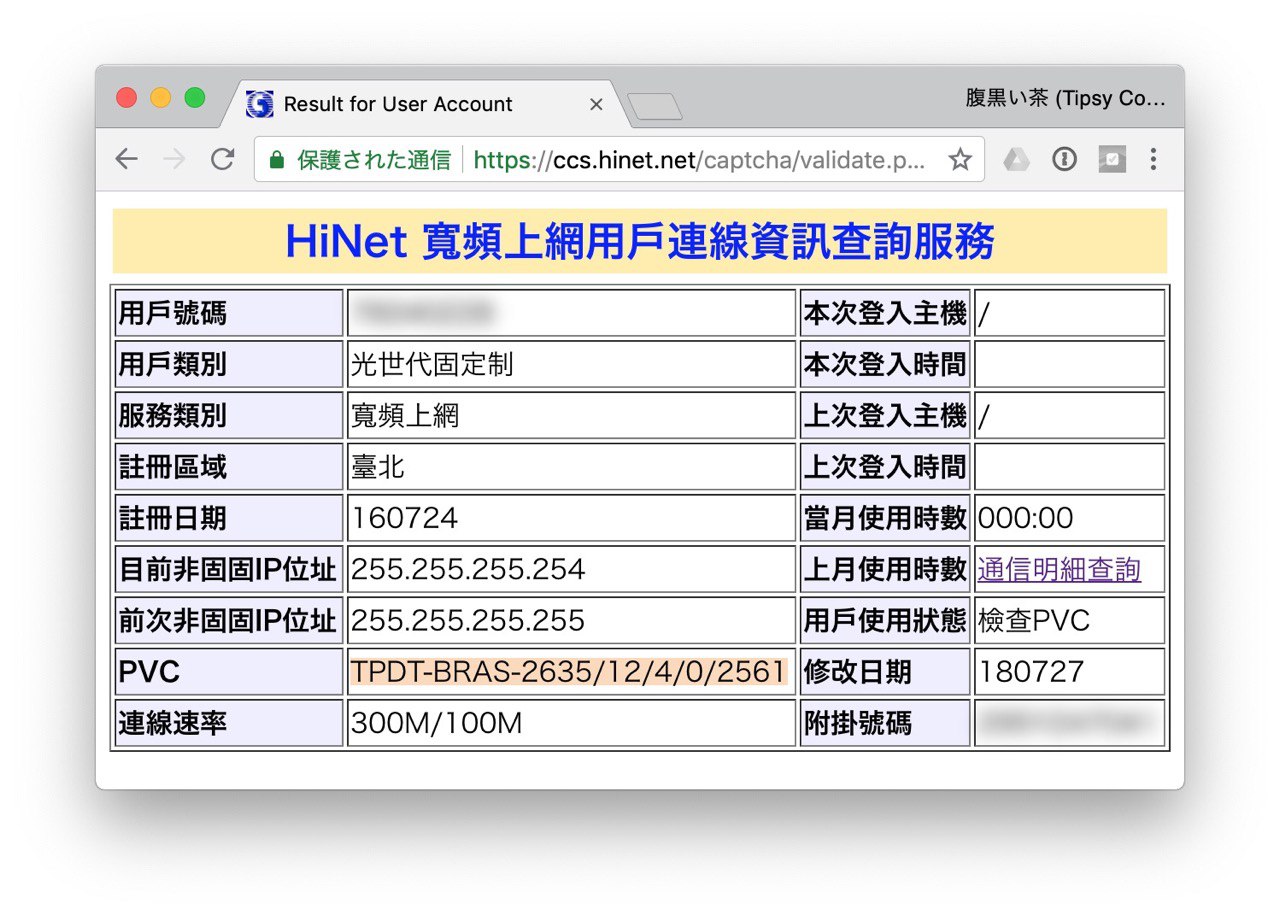Click the 連線速率 label cell
This screenshot has width=1280, height=916.
click(229, 723)
